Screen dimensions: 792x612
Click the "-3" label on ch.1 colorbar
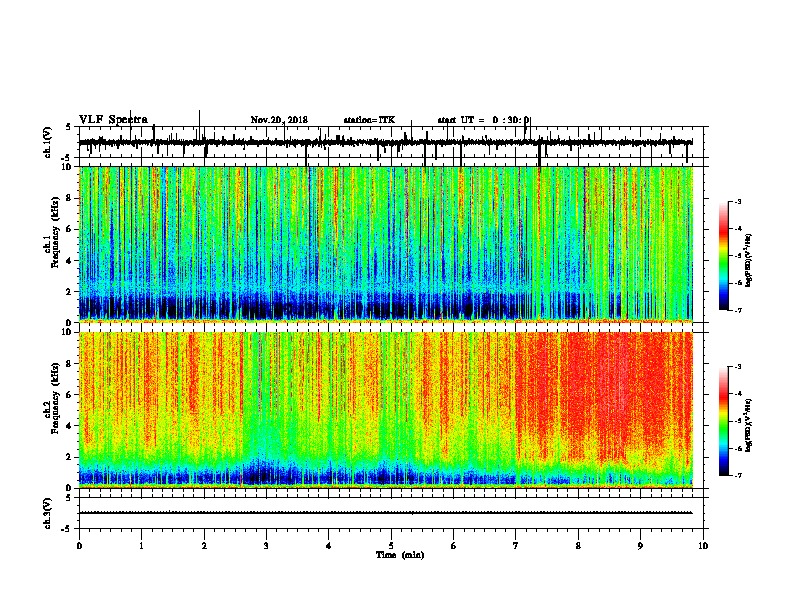click(x=737, y=201)
